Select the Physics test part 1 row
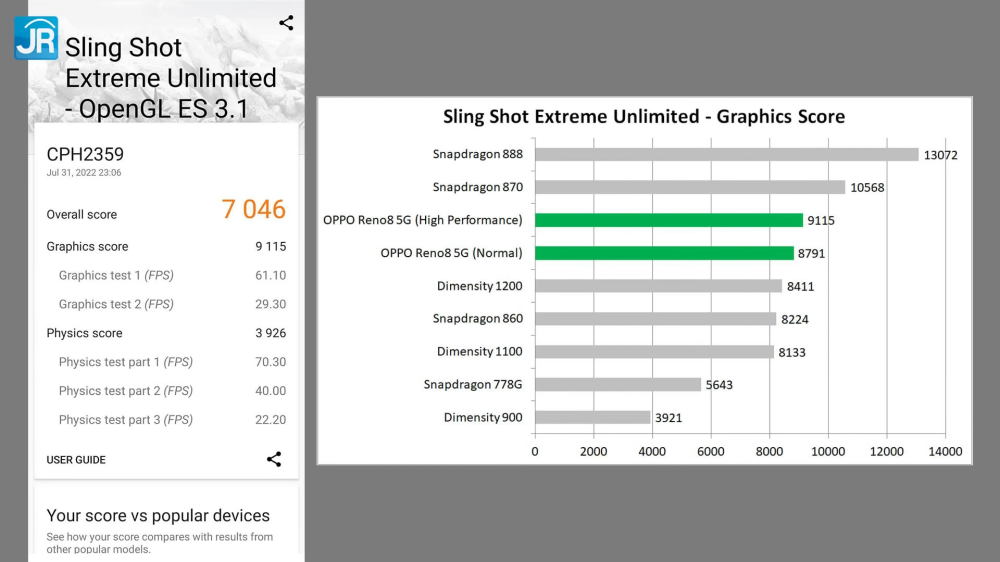 (166, 362)
